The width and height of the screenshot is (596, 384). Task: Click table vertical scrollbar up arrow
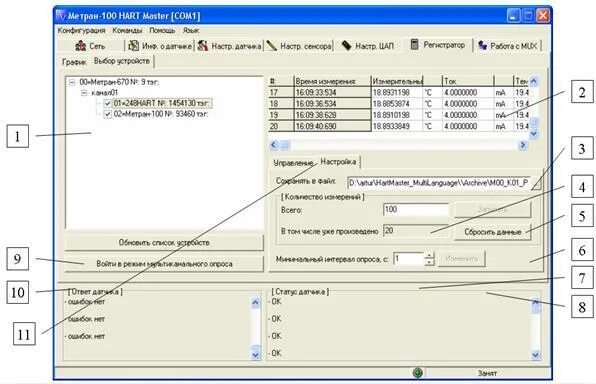534,81
